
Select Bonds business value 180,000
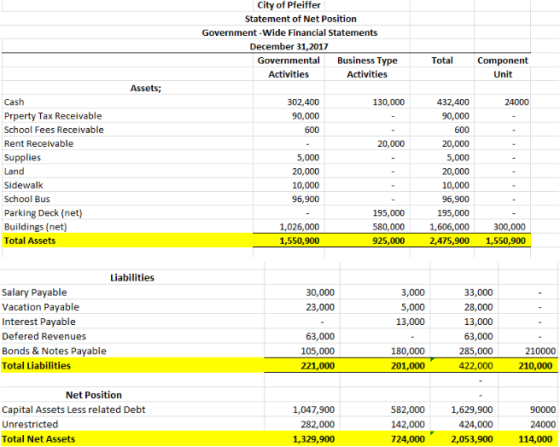click(x=408, y=351)
